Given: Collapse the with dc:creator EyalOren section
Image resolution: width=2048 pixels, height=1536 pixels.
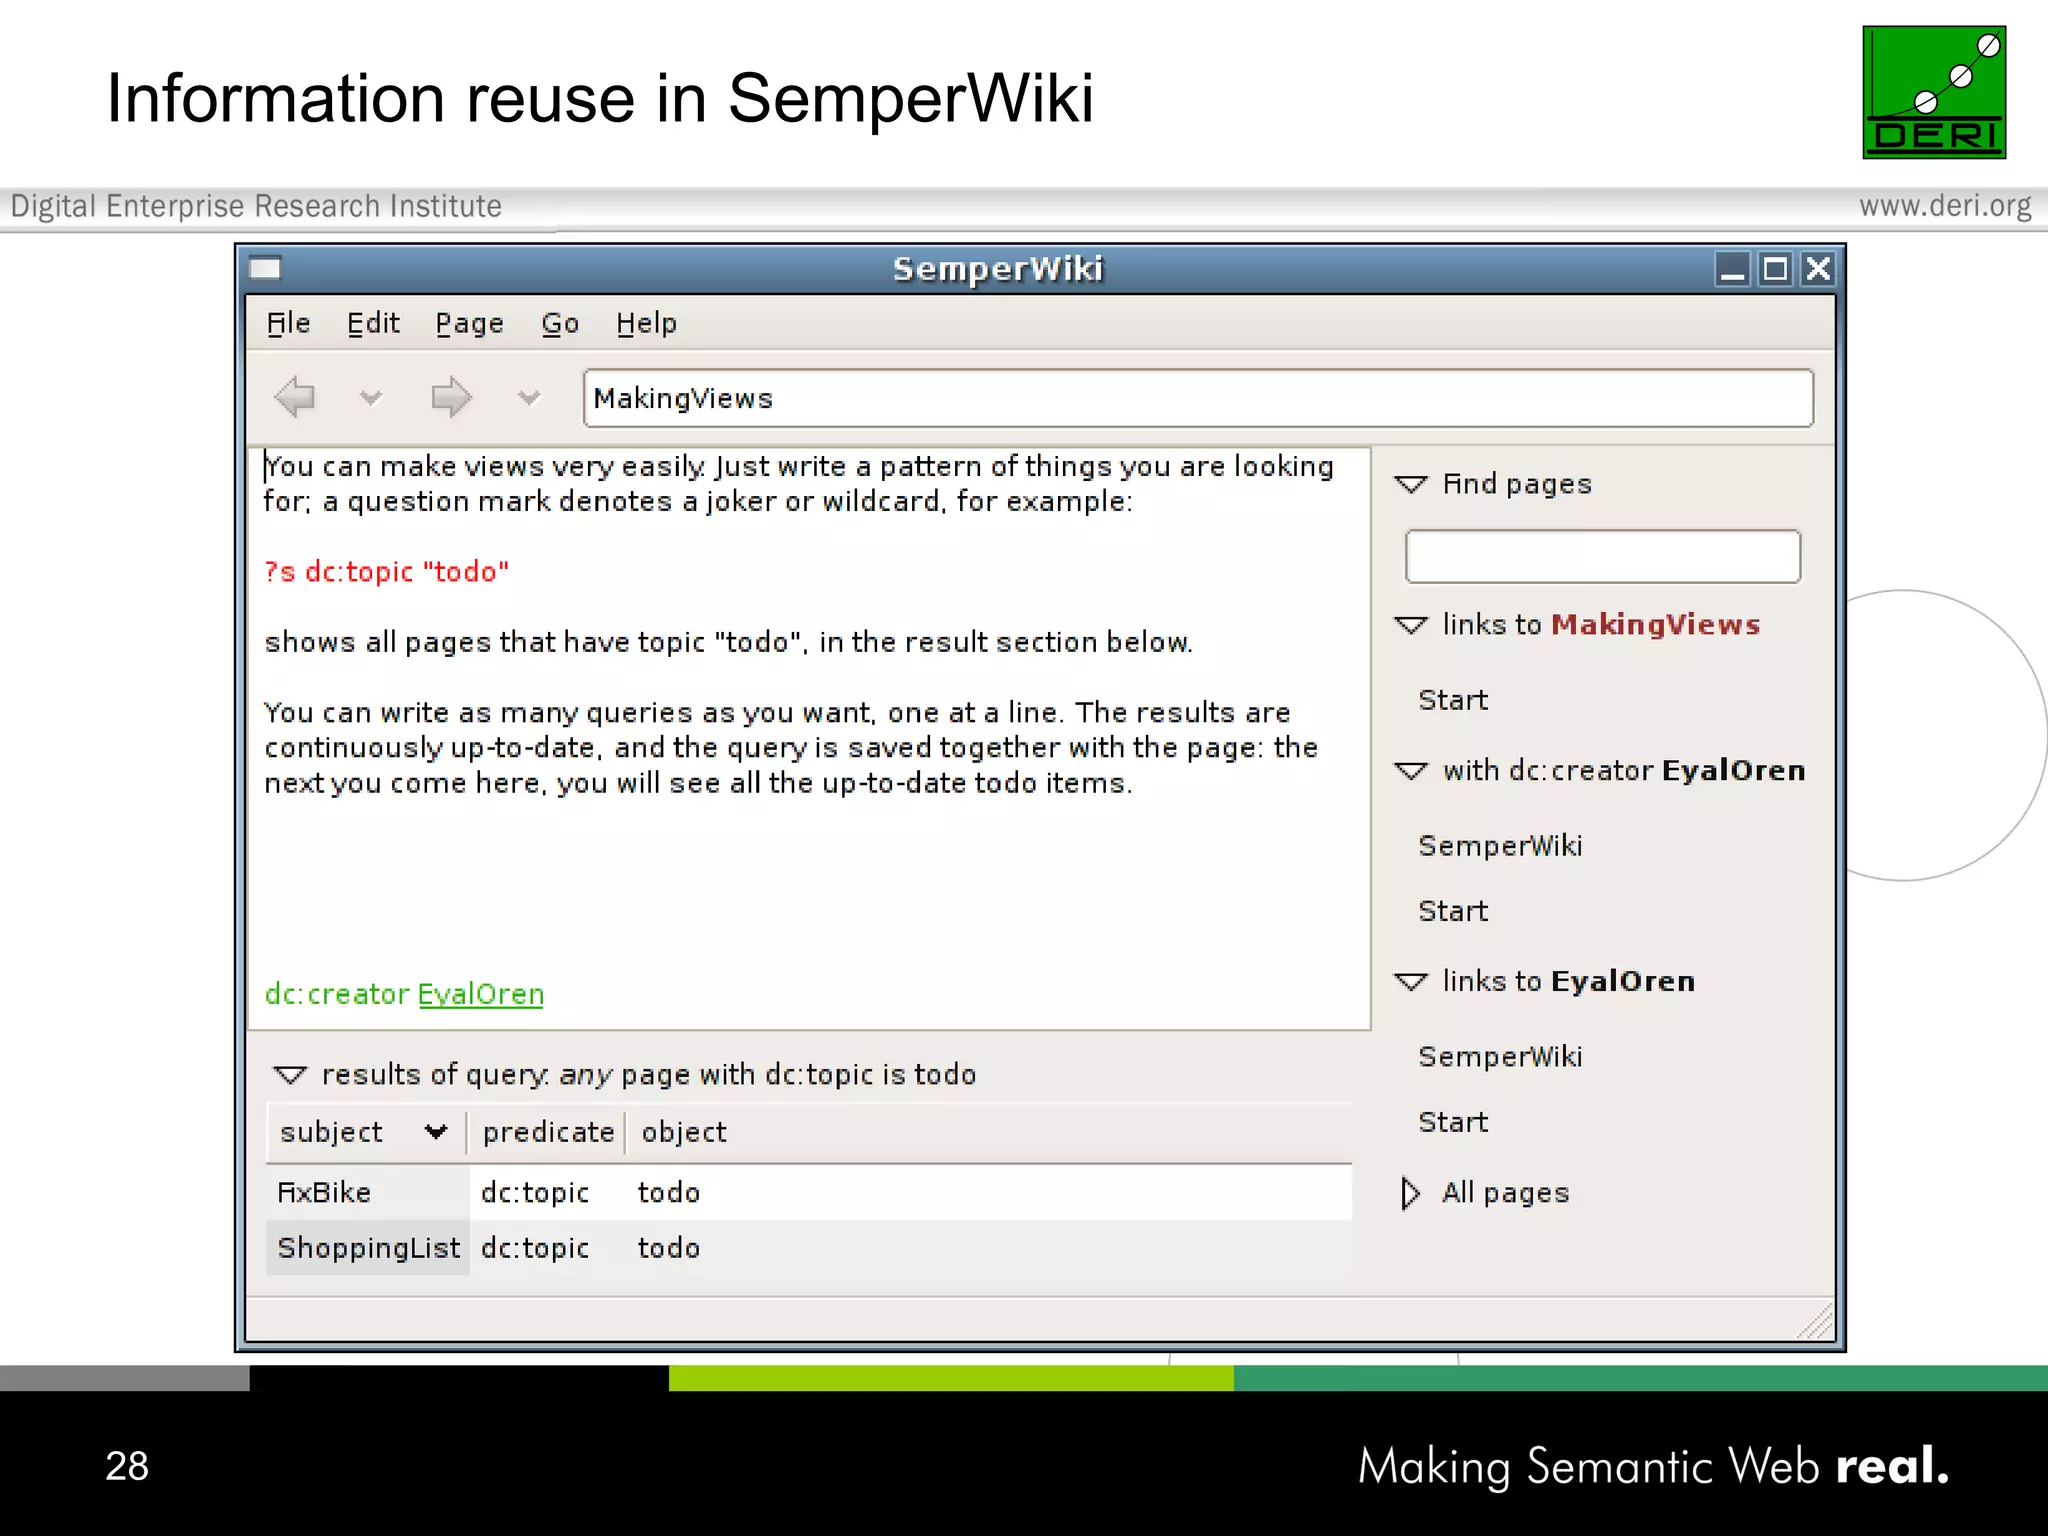Looking at the screenshot, I should [1411, 771].
